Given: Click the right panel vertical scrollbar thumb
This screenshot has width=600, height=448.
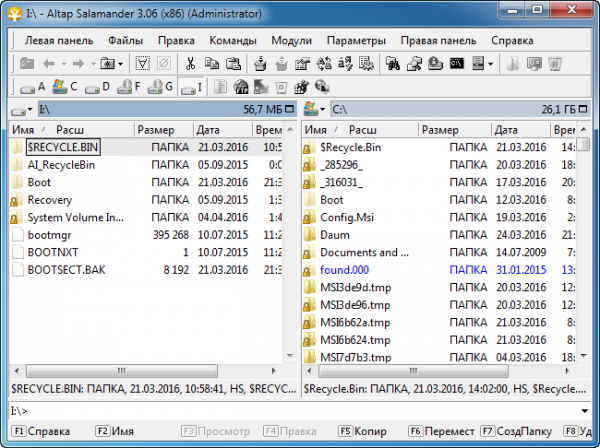Looking at the screenshot, I should pyautogui.click(x=584, y=145).
